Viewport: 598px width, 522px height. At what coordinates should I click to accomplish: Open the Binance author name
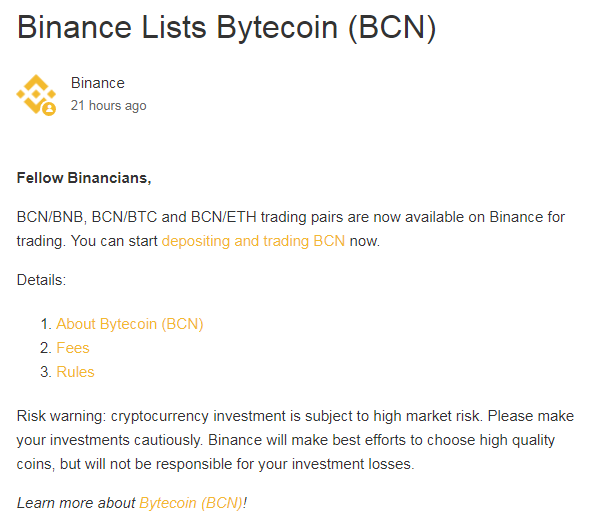(98, 83)
